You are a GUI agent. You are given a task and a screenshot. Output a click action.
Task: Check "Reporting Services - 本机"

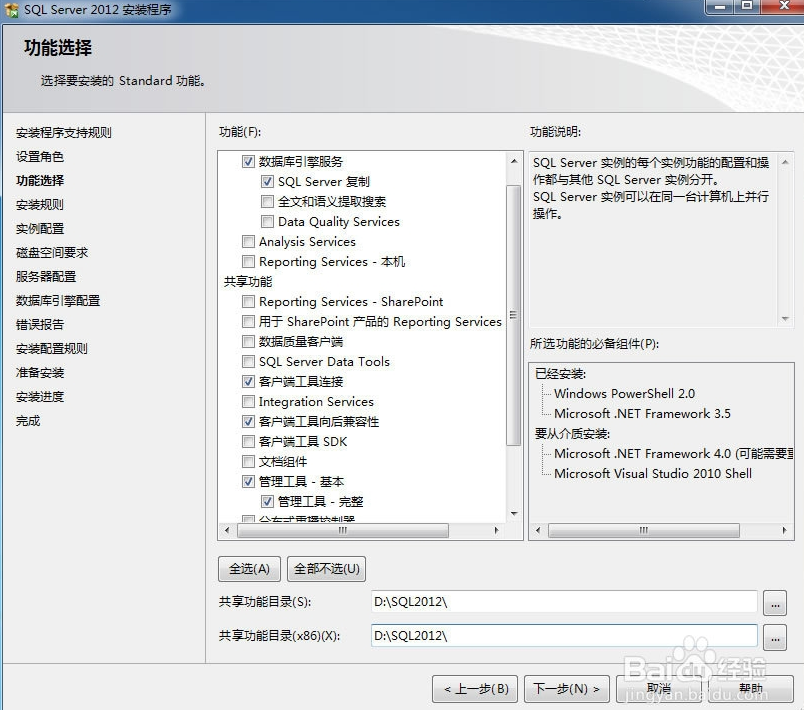point(248,261)
